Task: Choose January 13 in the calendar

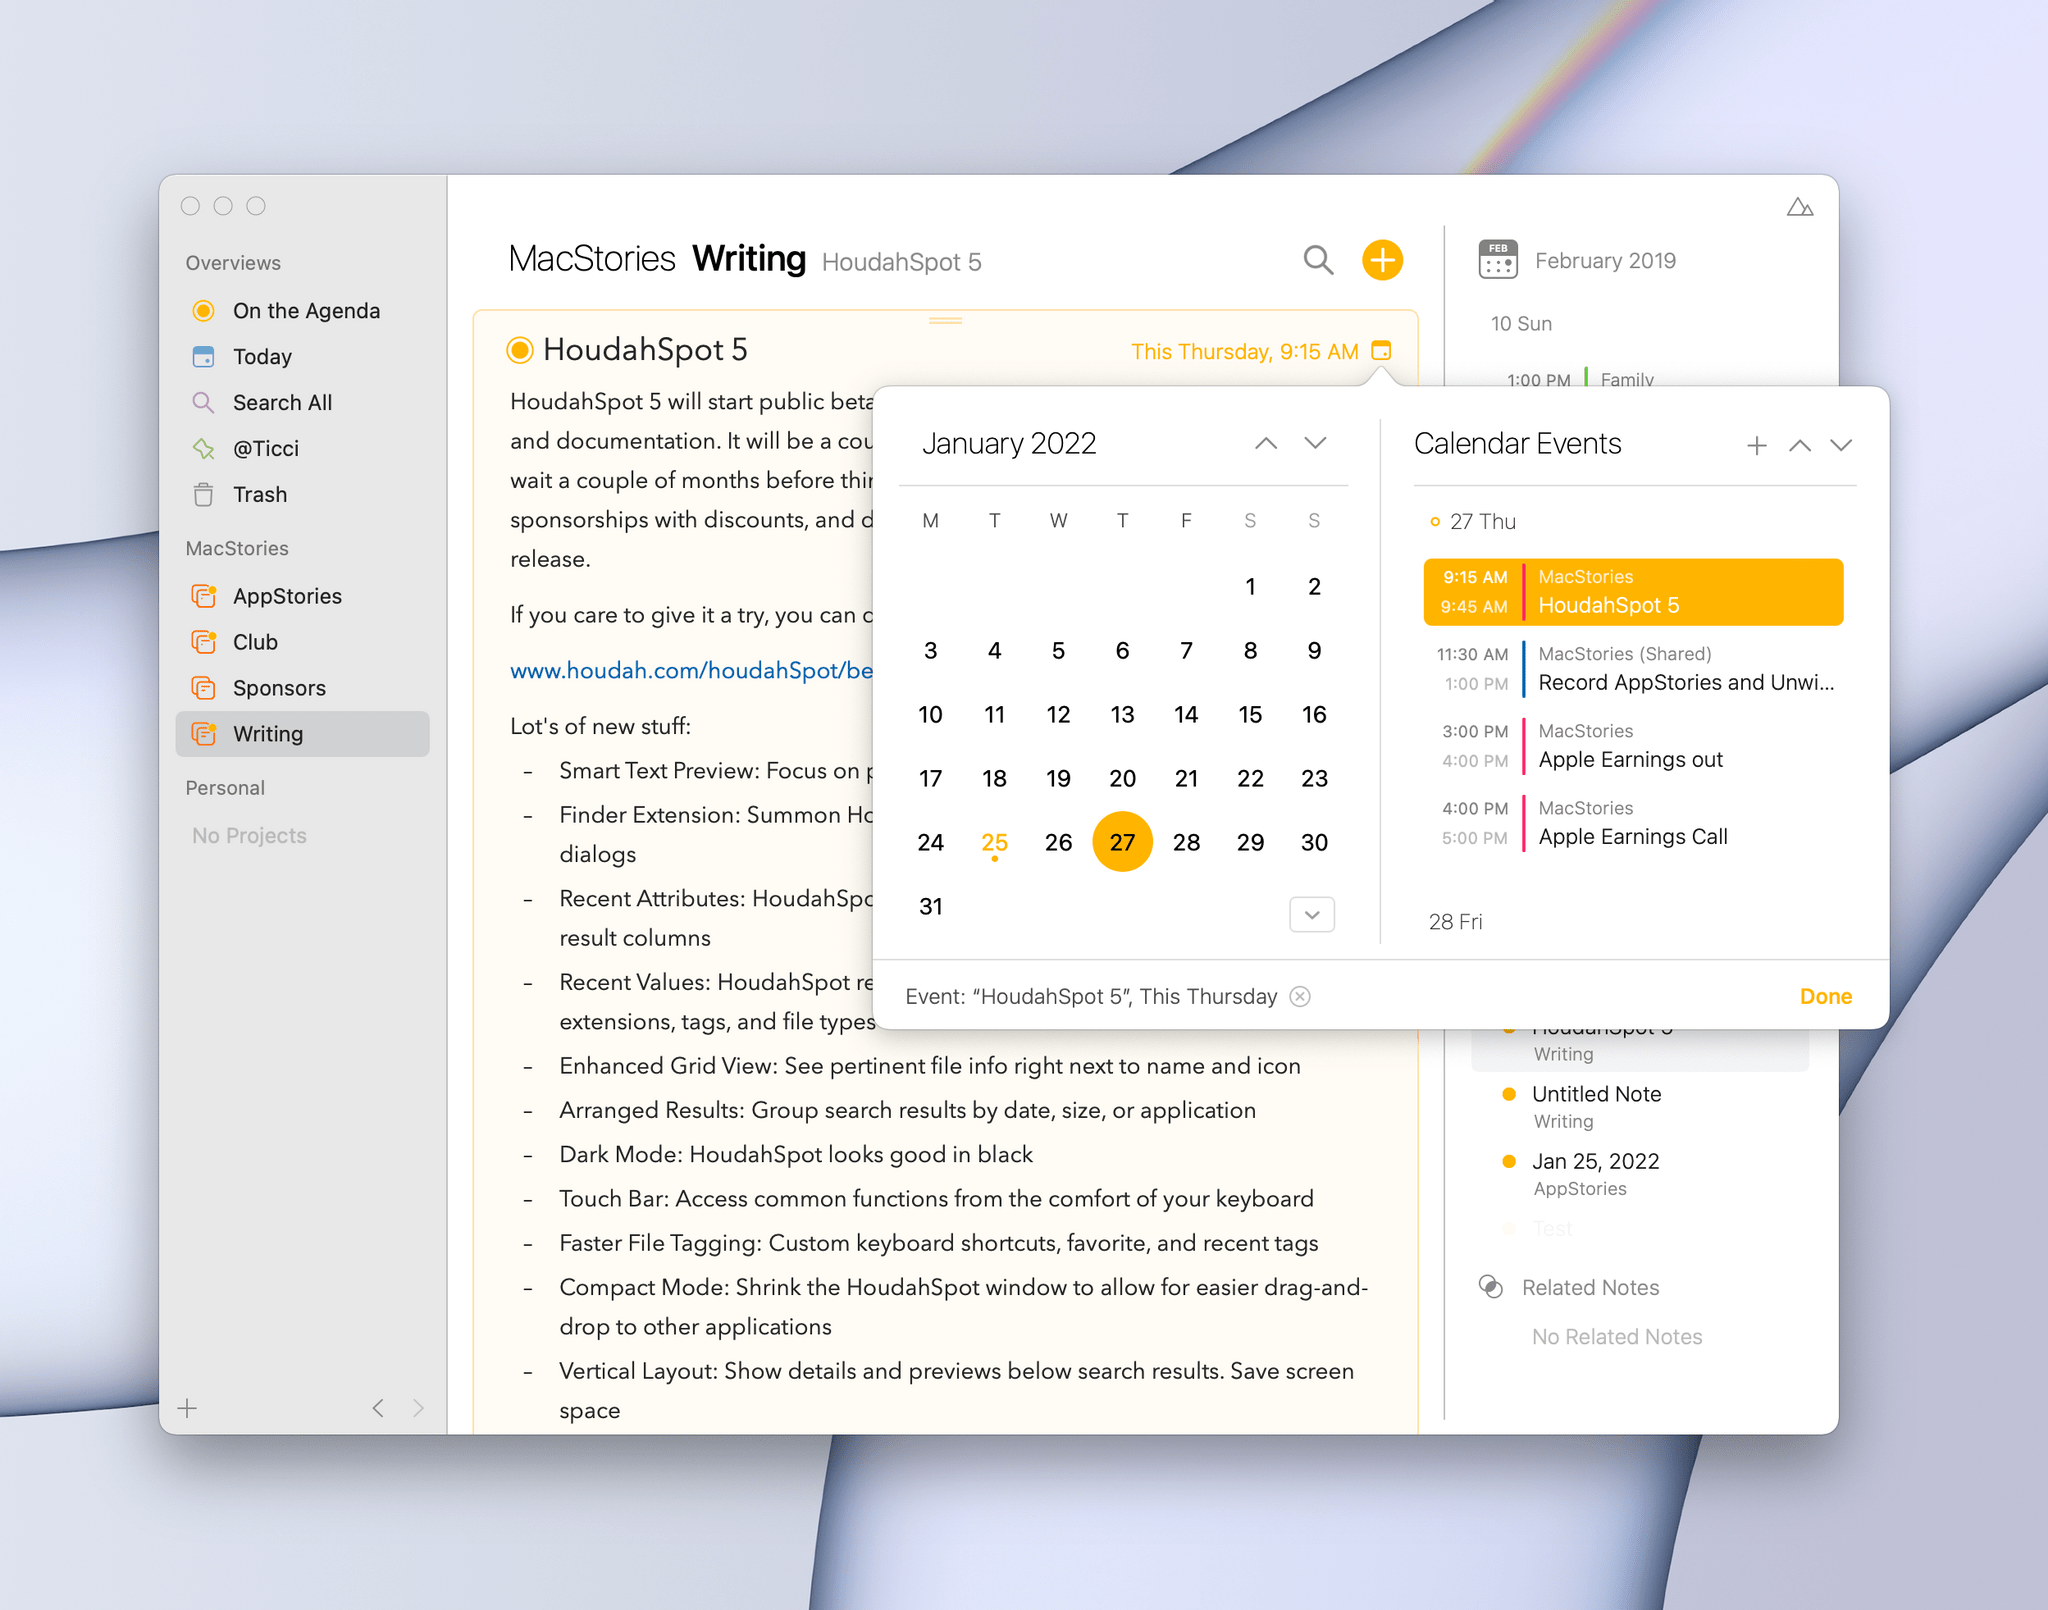Action: [x=1122, y=714]
